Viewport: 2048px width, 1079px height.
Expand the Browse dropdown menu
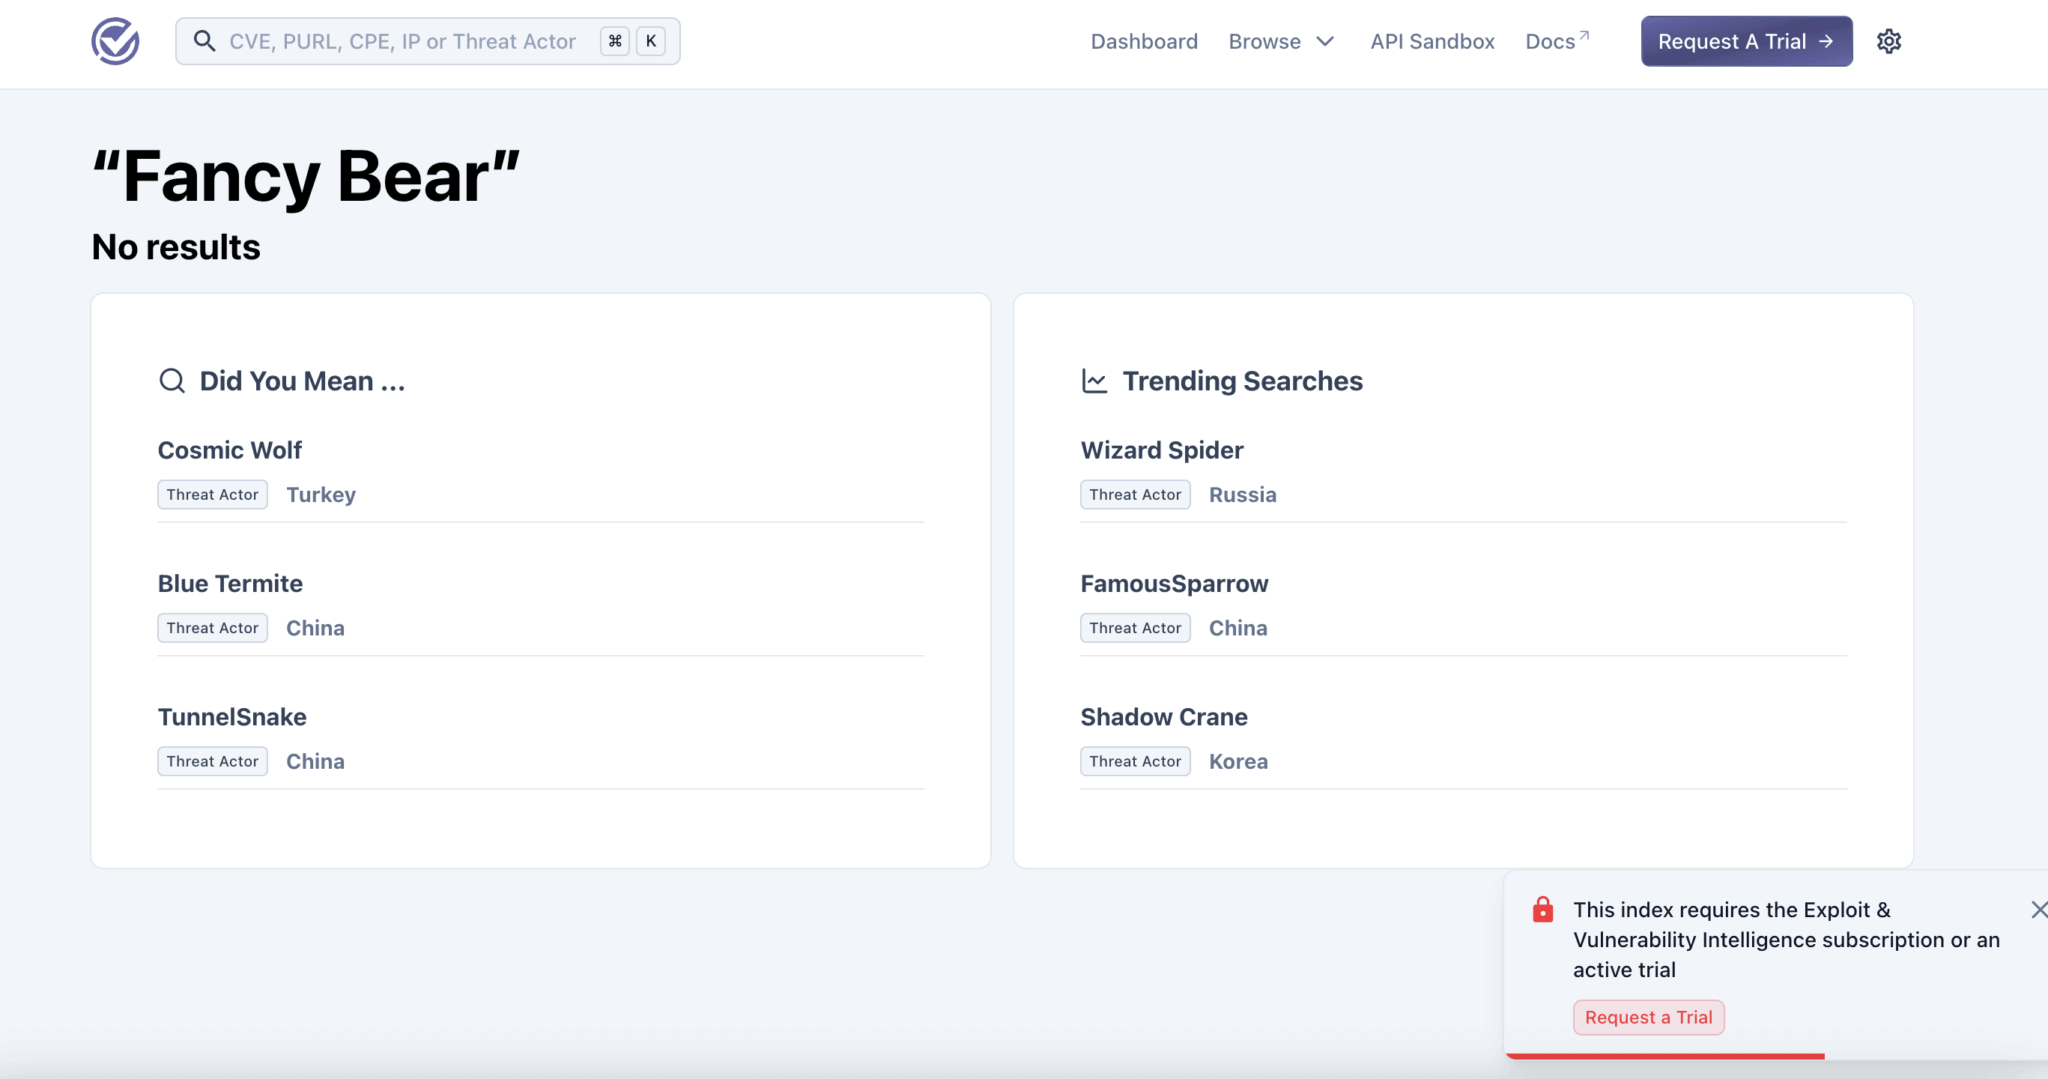click(x=1281, y=42)
